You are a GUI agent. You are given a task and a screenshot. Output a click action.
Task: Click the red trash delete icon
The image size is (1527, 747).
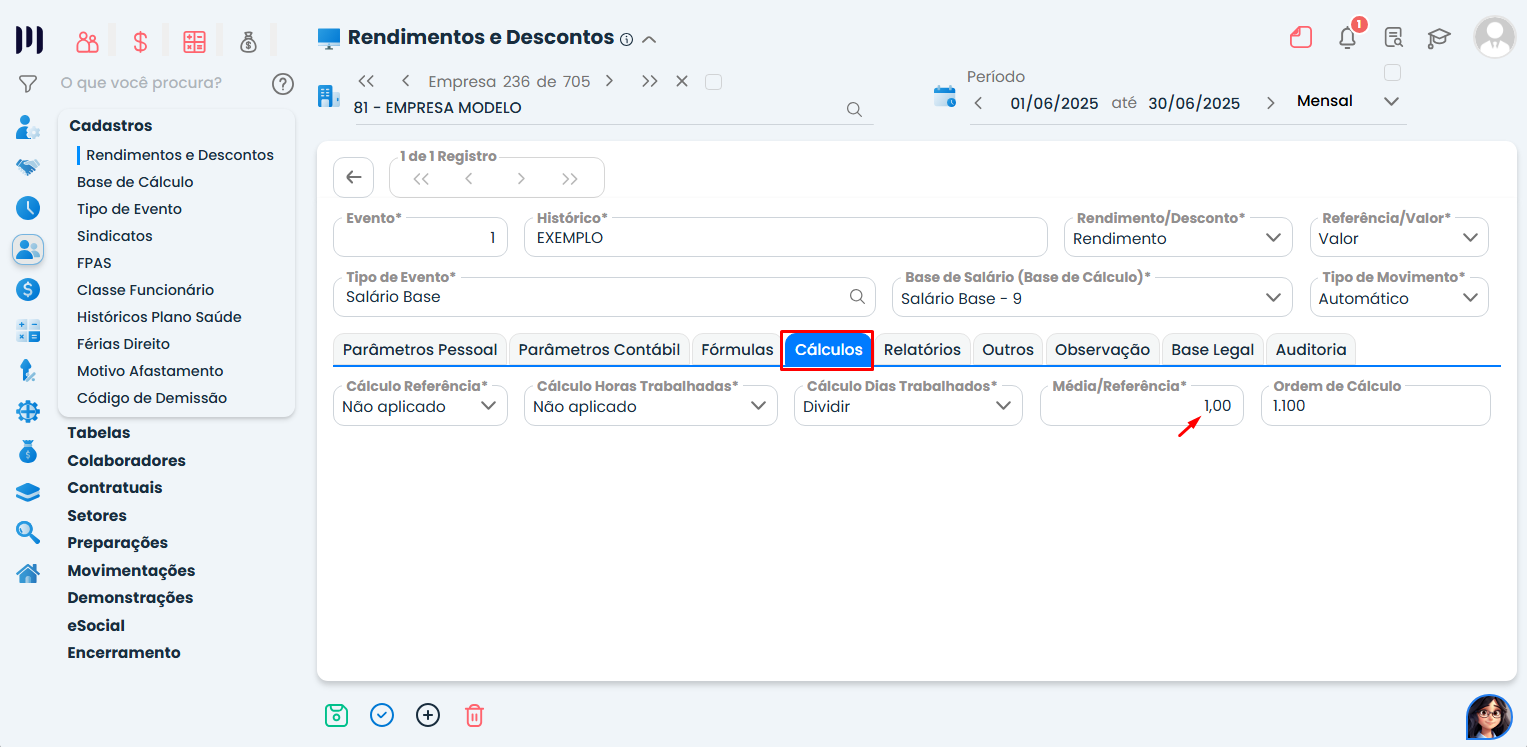tap(474, 715)
